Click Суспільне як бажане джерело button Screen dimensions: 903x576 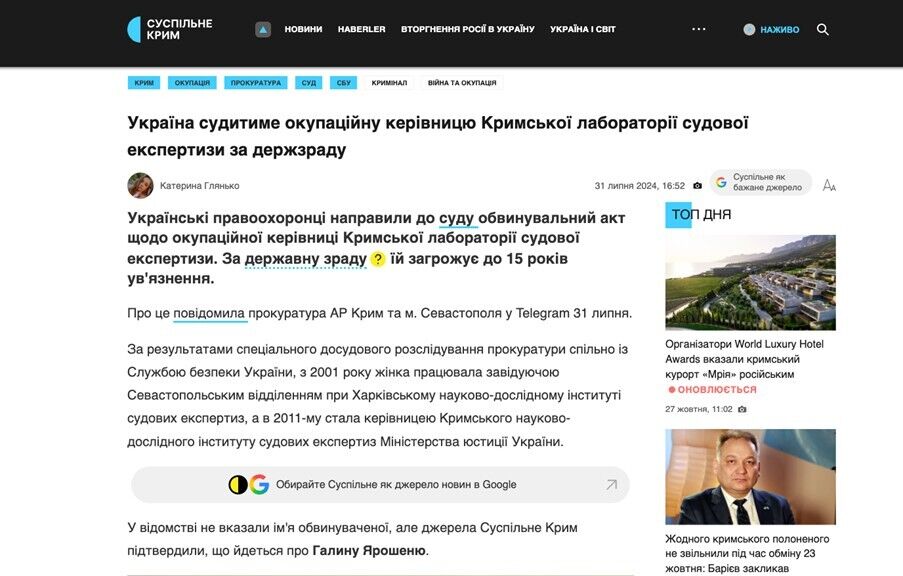coord(761,182)
